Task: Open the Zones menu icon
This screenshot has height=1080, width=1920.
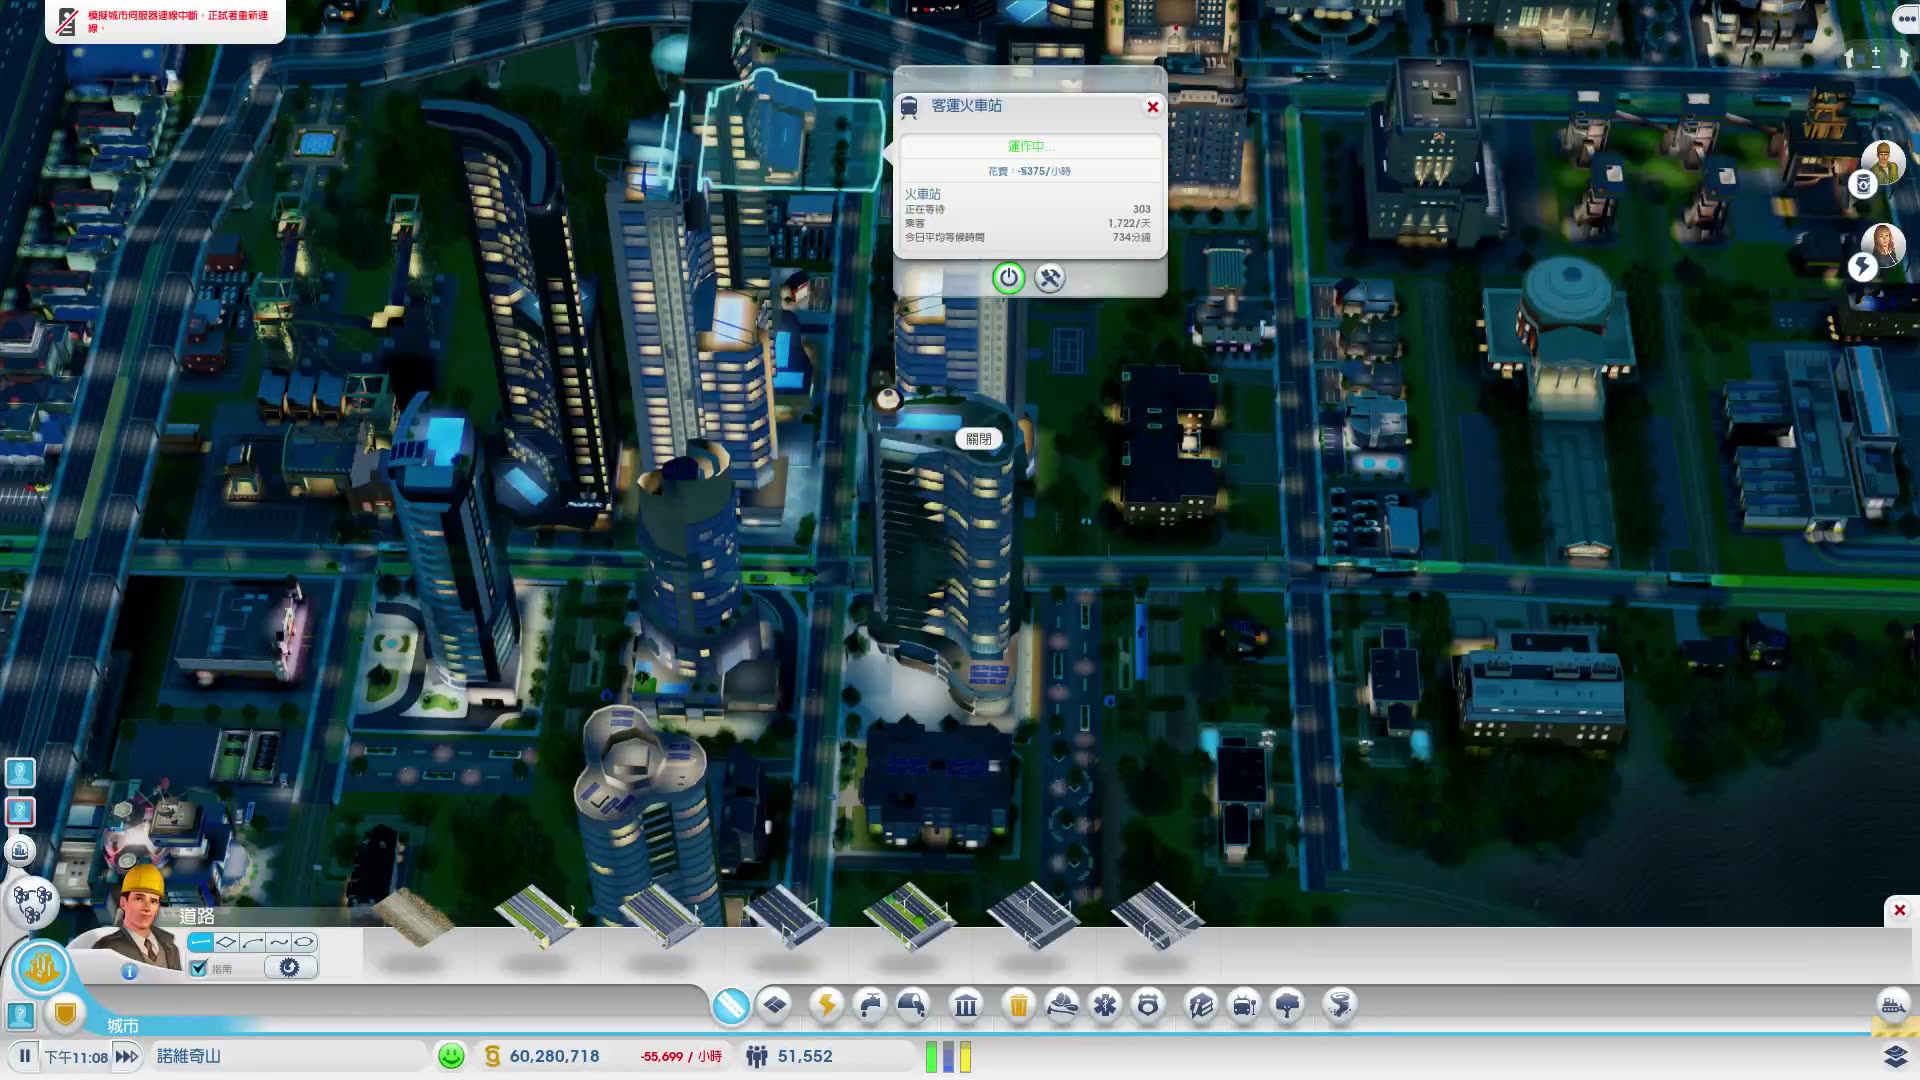Action: point(775,1005)
